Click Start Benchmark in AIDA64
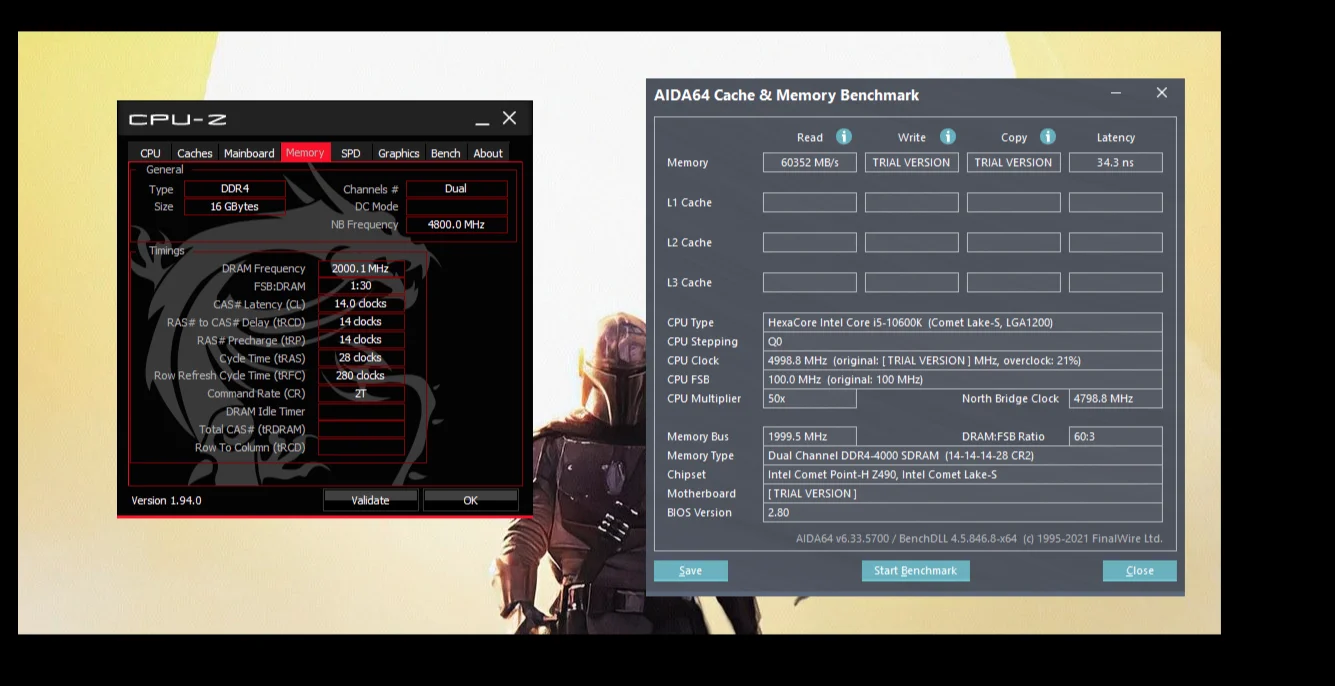 915,570
